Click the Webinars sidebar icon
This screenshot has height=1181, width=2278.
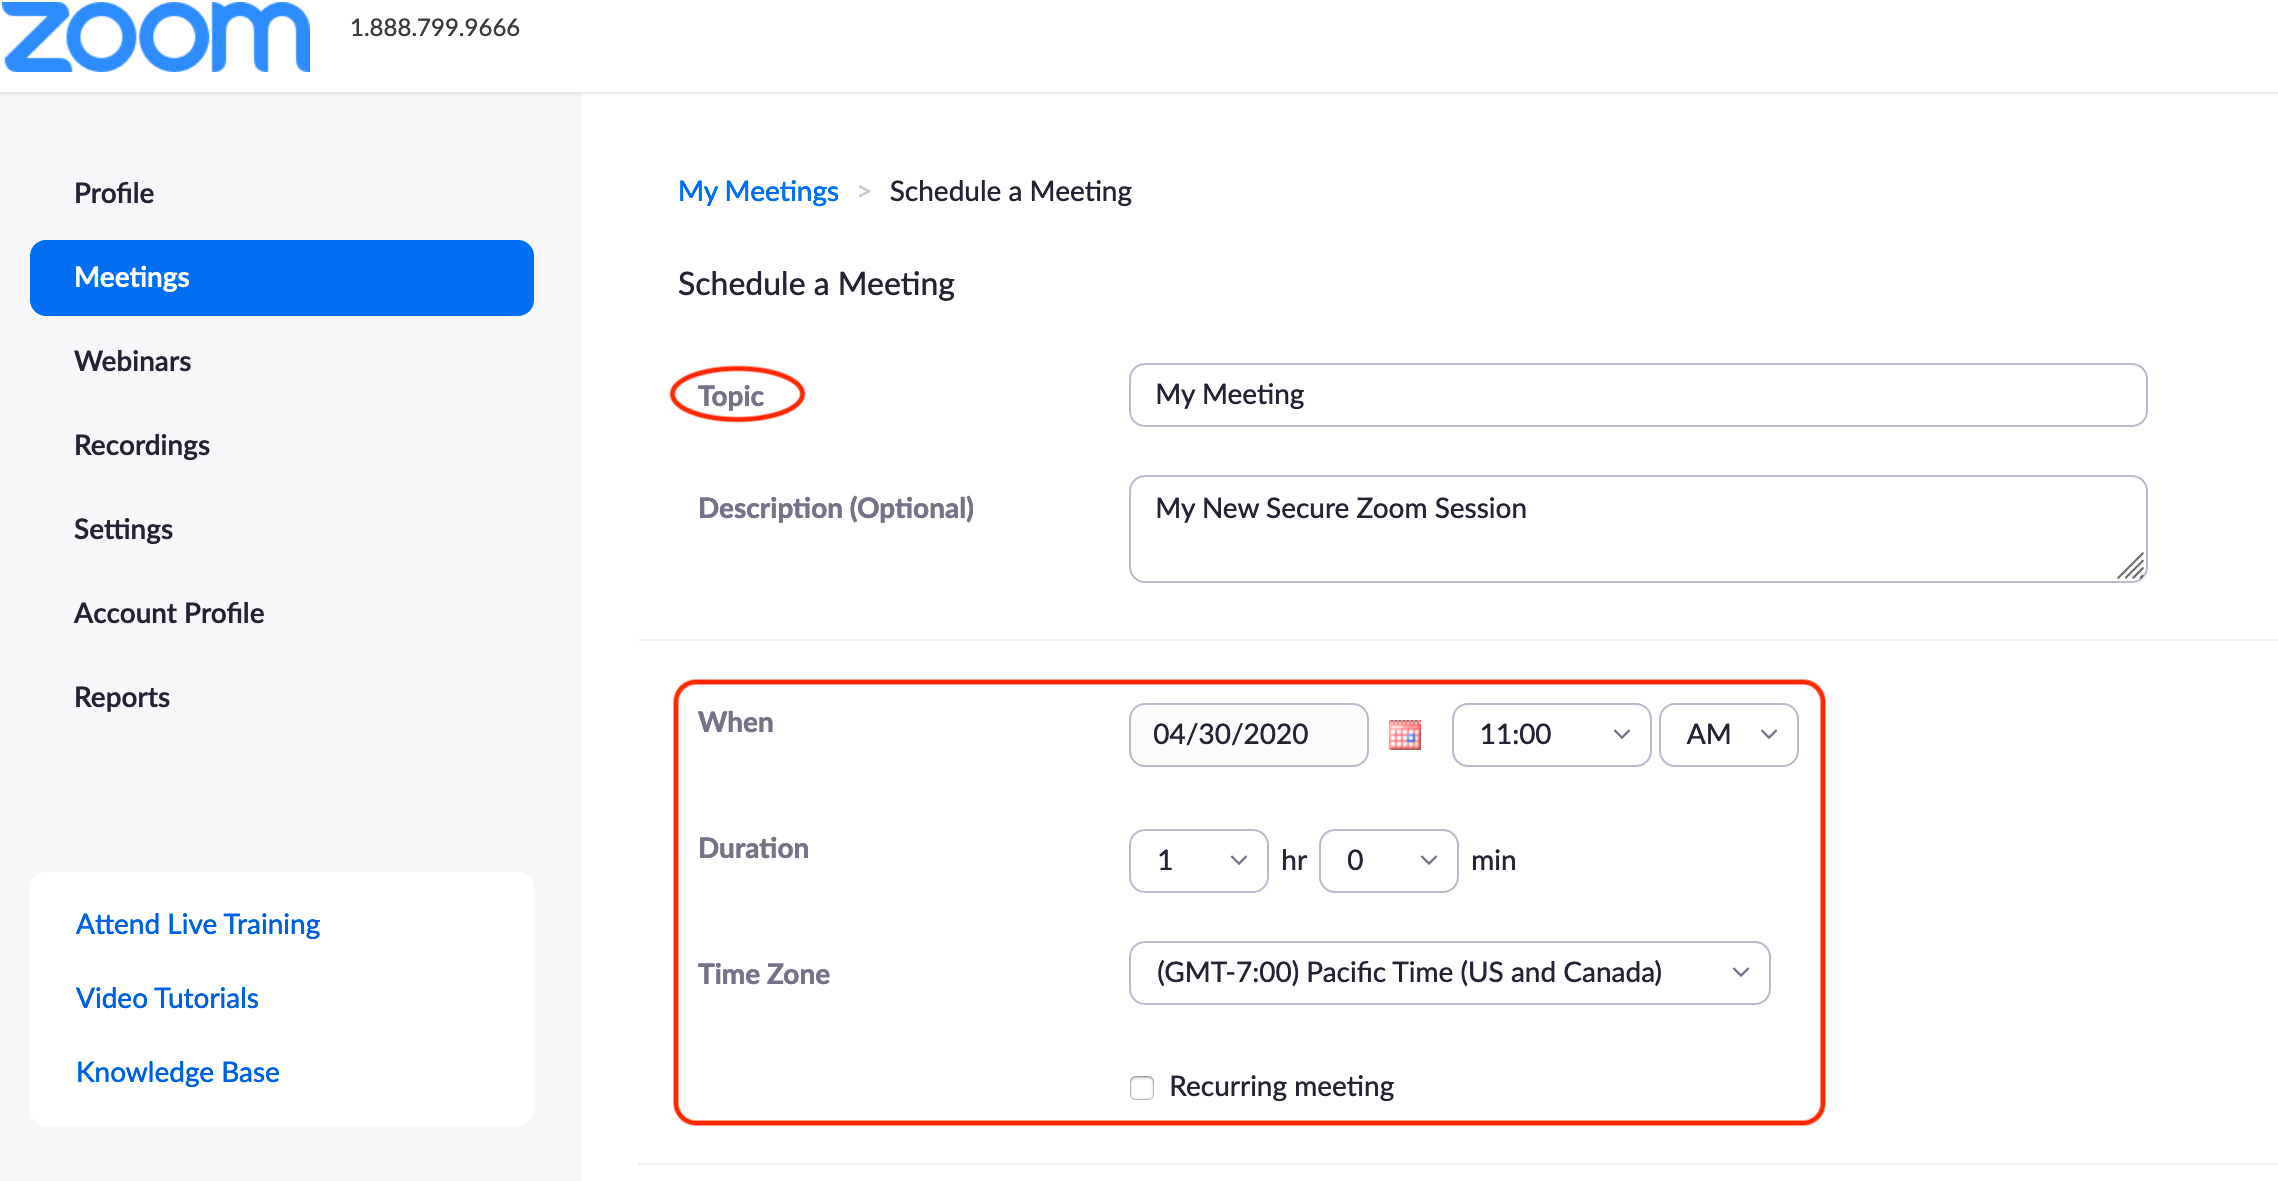coord(131,360)
